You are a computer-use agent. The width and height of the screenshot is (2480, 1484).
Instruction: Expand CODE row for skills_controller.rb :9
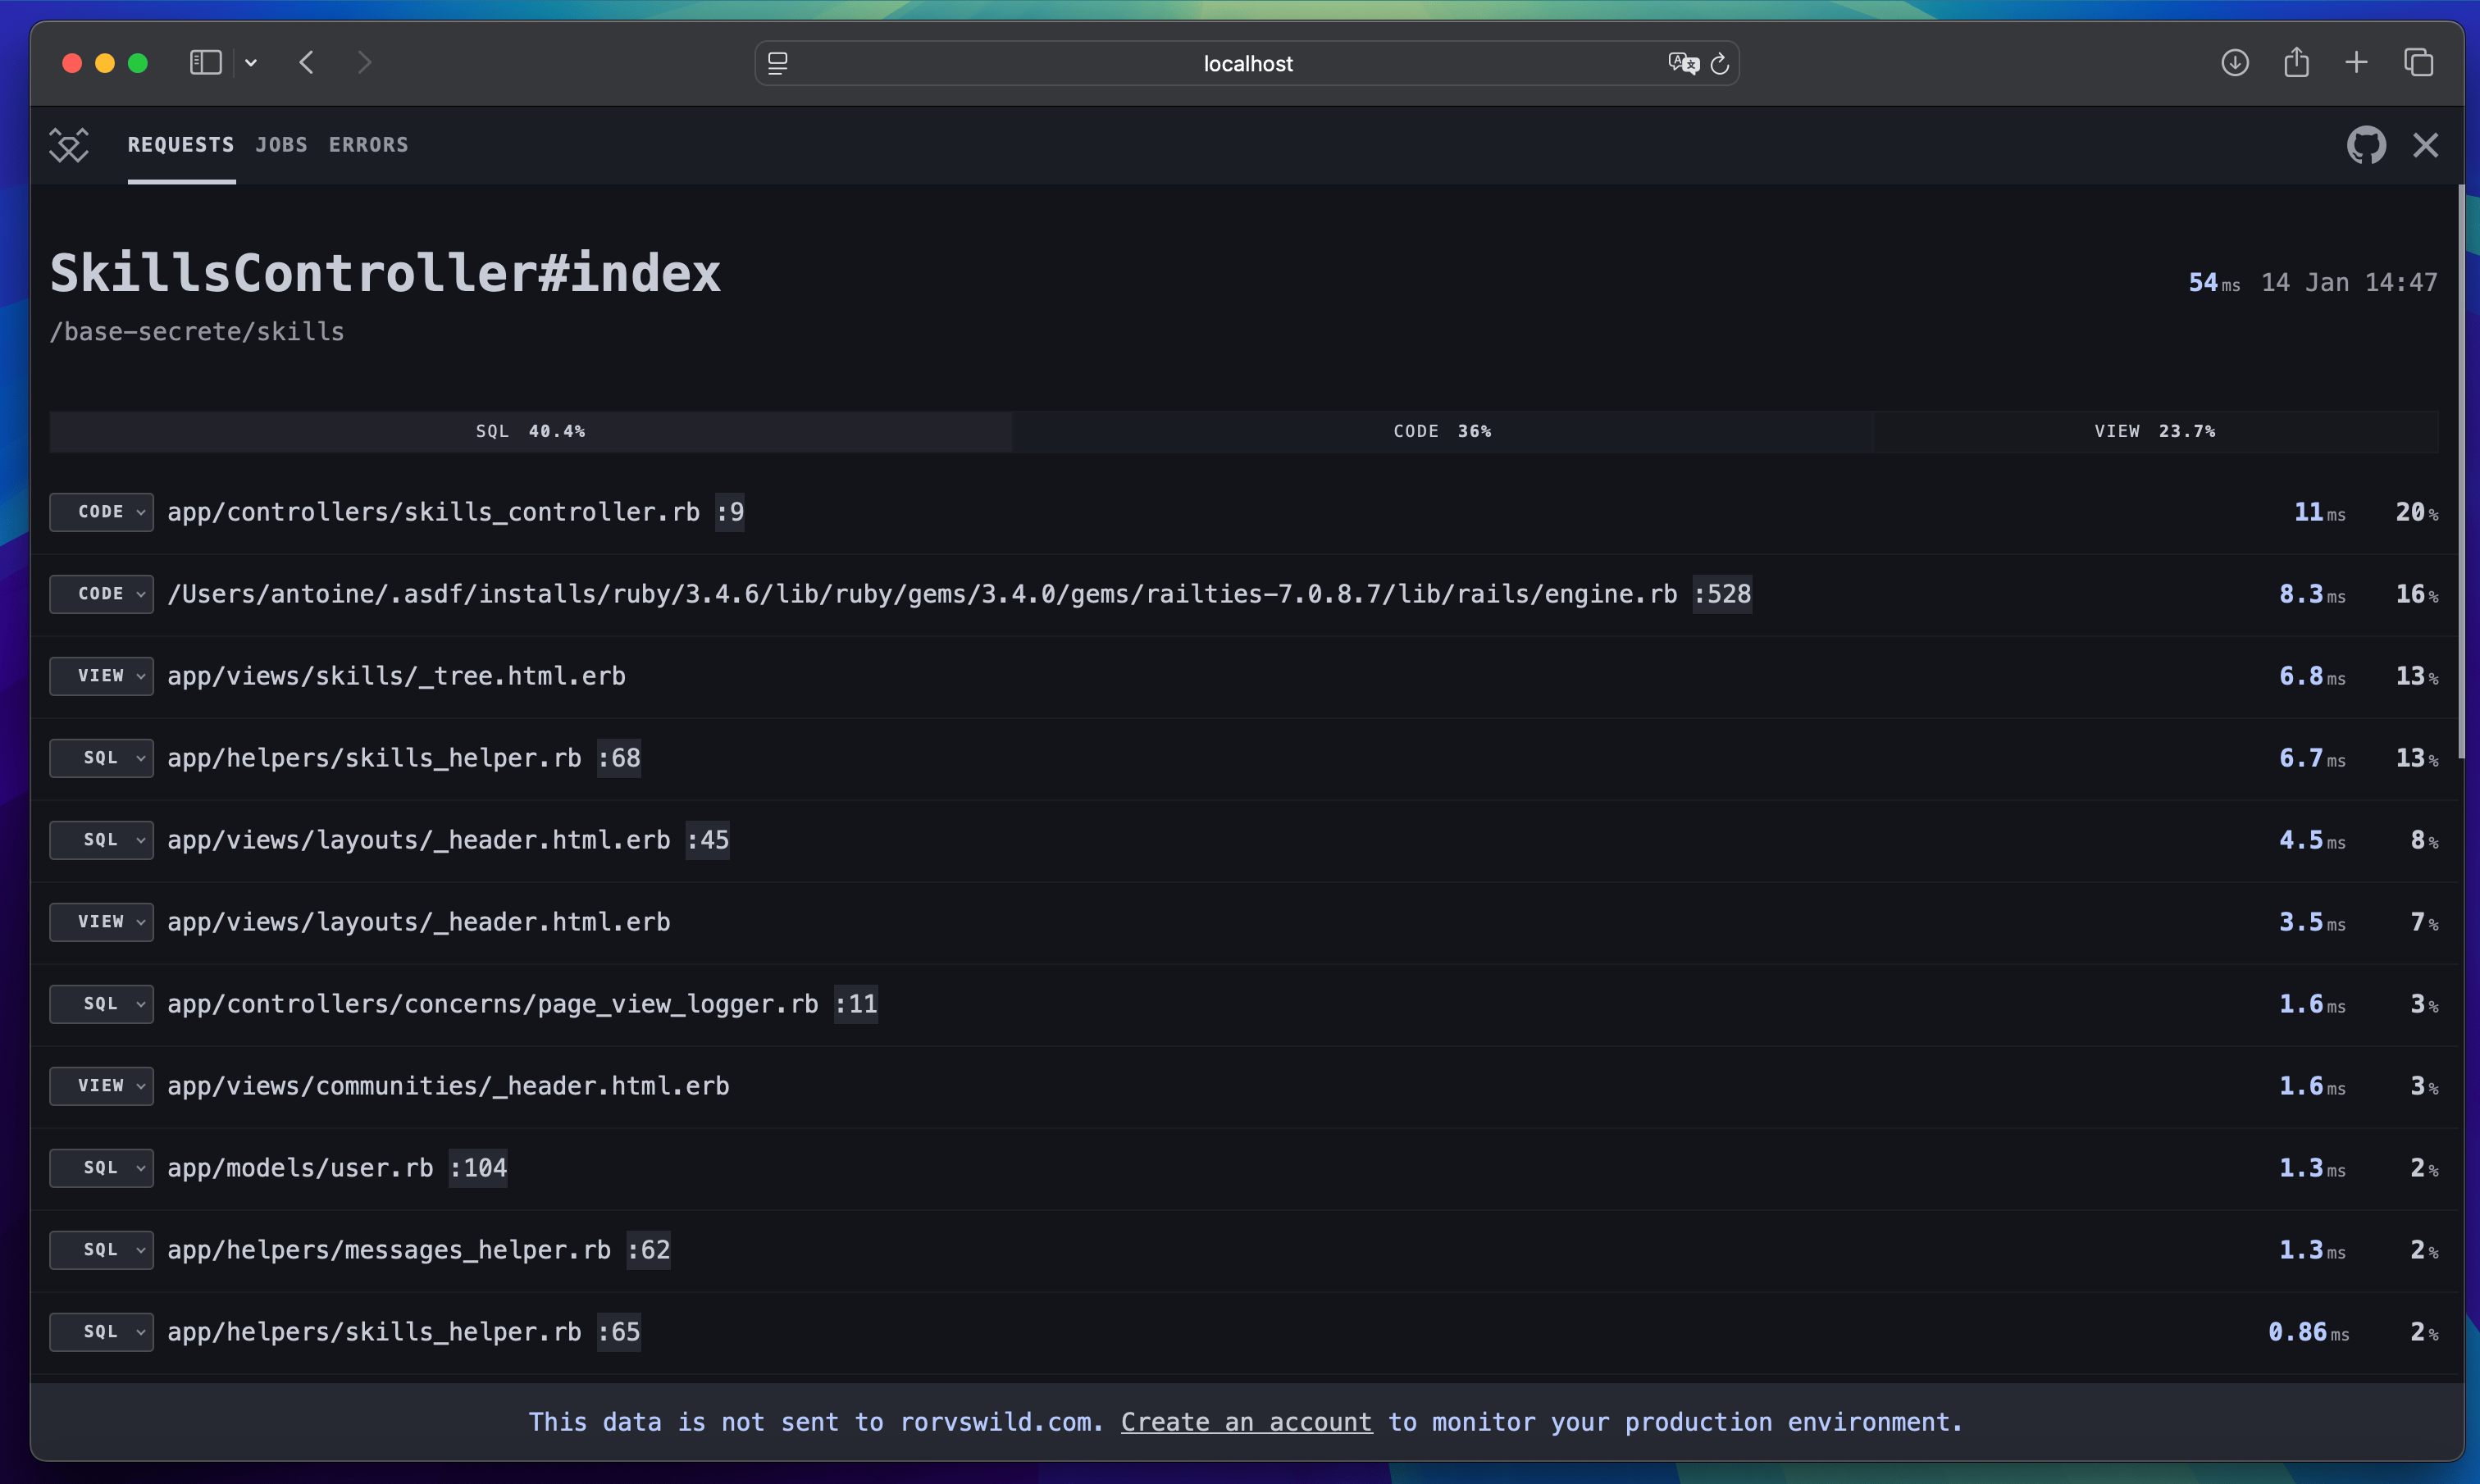click(x=101, y=512)
